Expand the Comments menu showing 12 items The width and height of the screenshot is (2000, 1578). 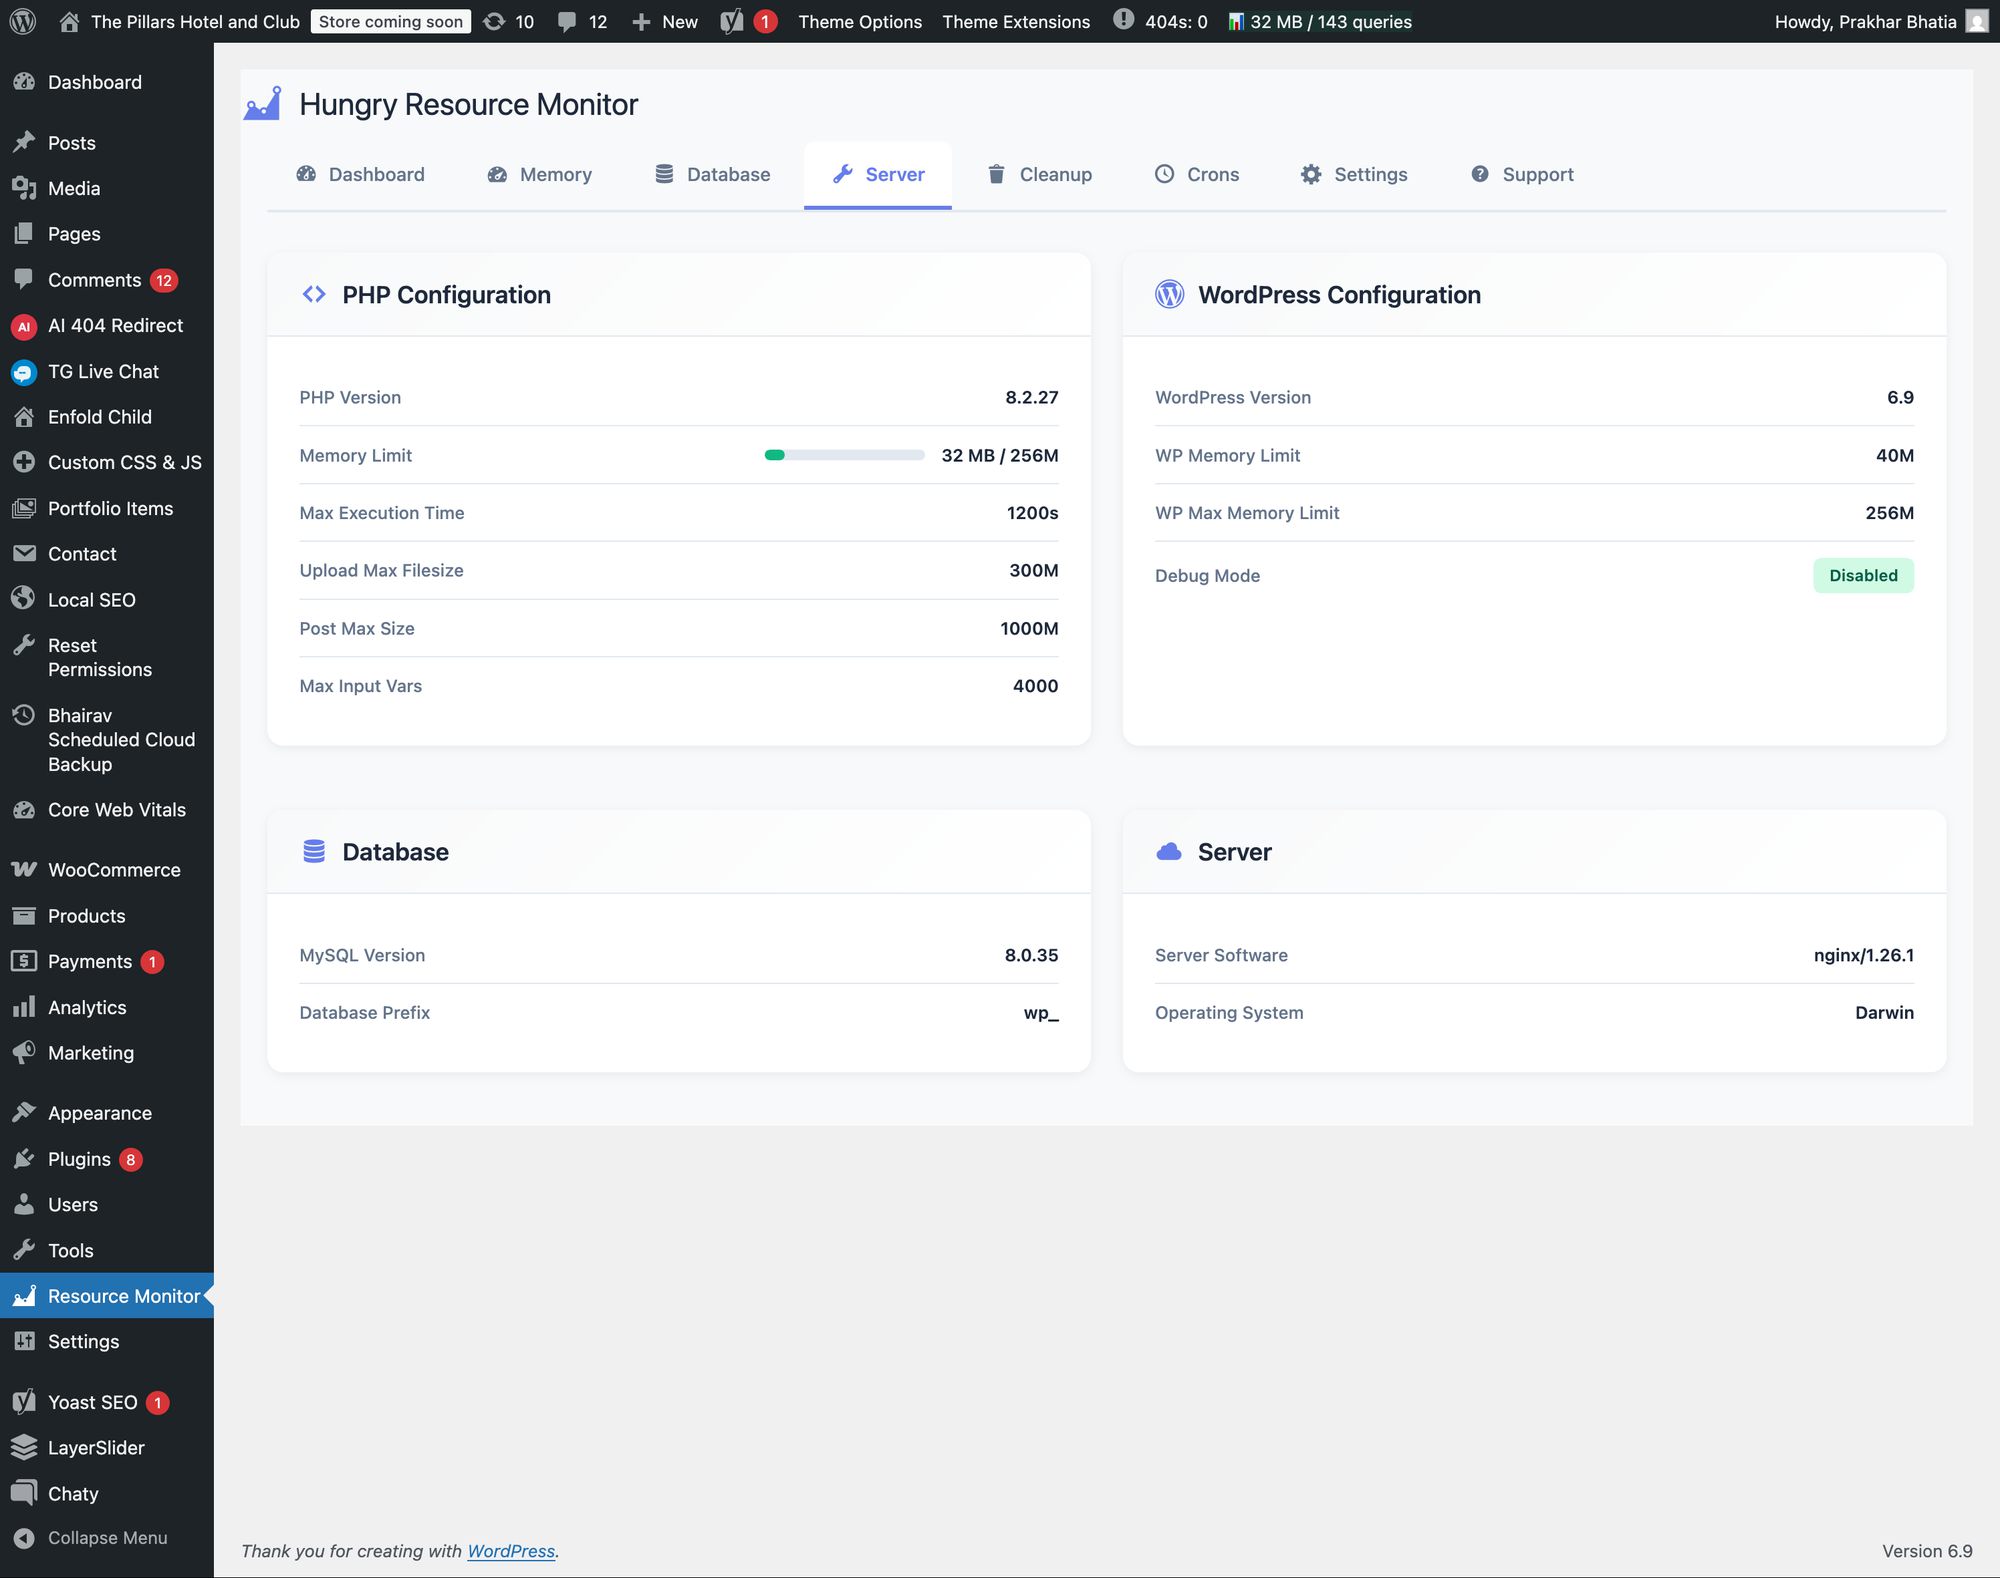tap(95, 279)
